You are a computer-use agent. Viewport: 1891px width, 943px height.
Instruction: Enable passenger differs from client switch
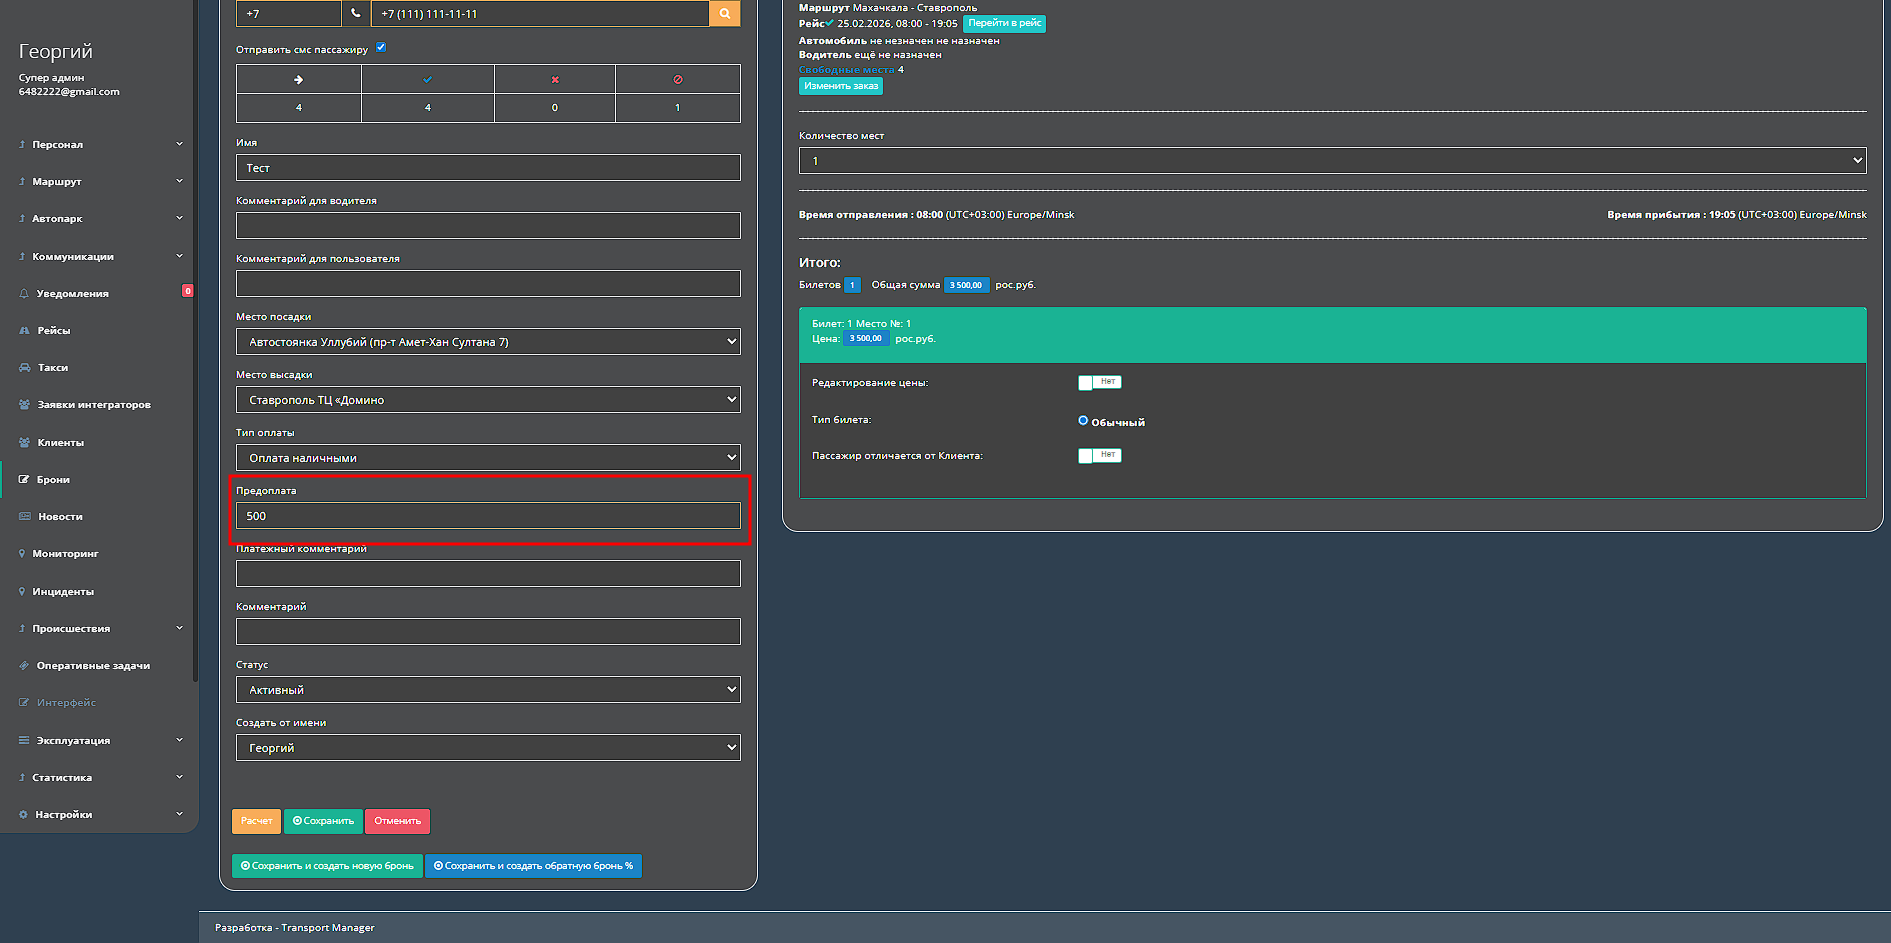coord(1099,456)
